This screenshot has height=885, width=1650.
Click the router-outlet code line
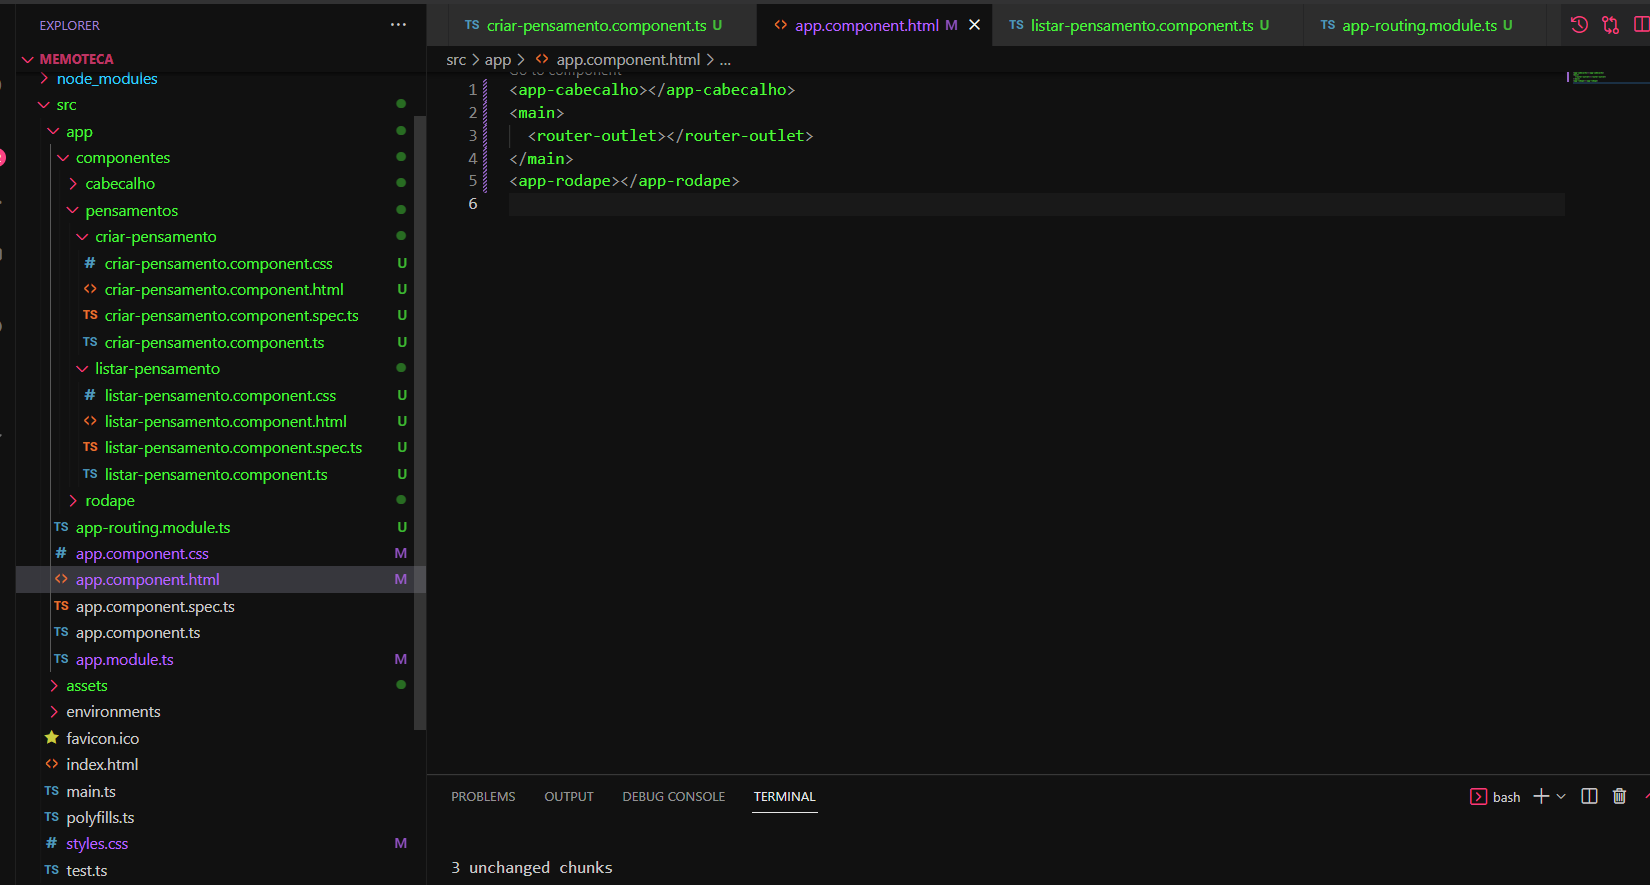[670, 136]
